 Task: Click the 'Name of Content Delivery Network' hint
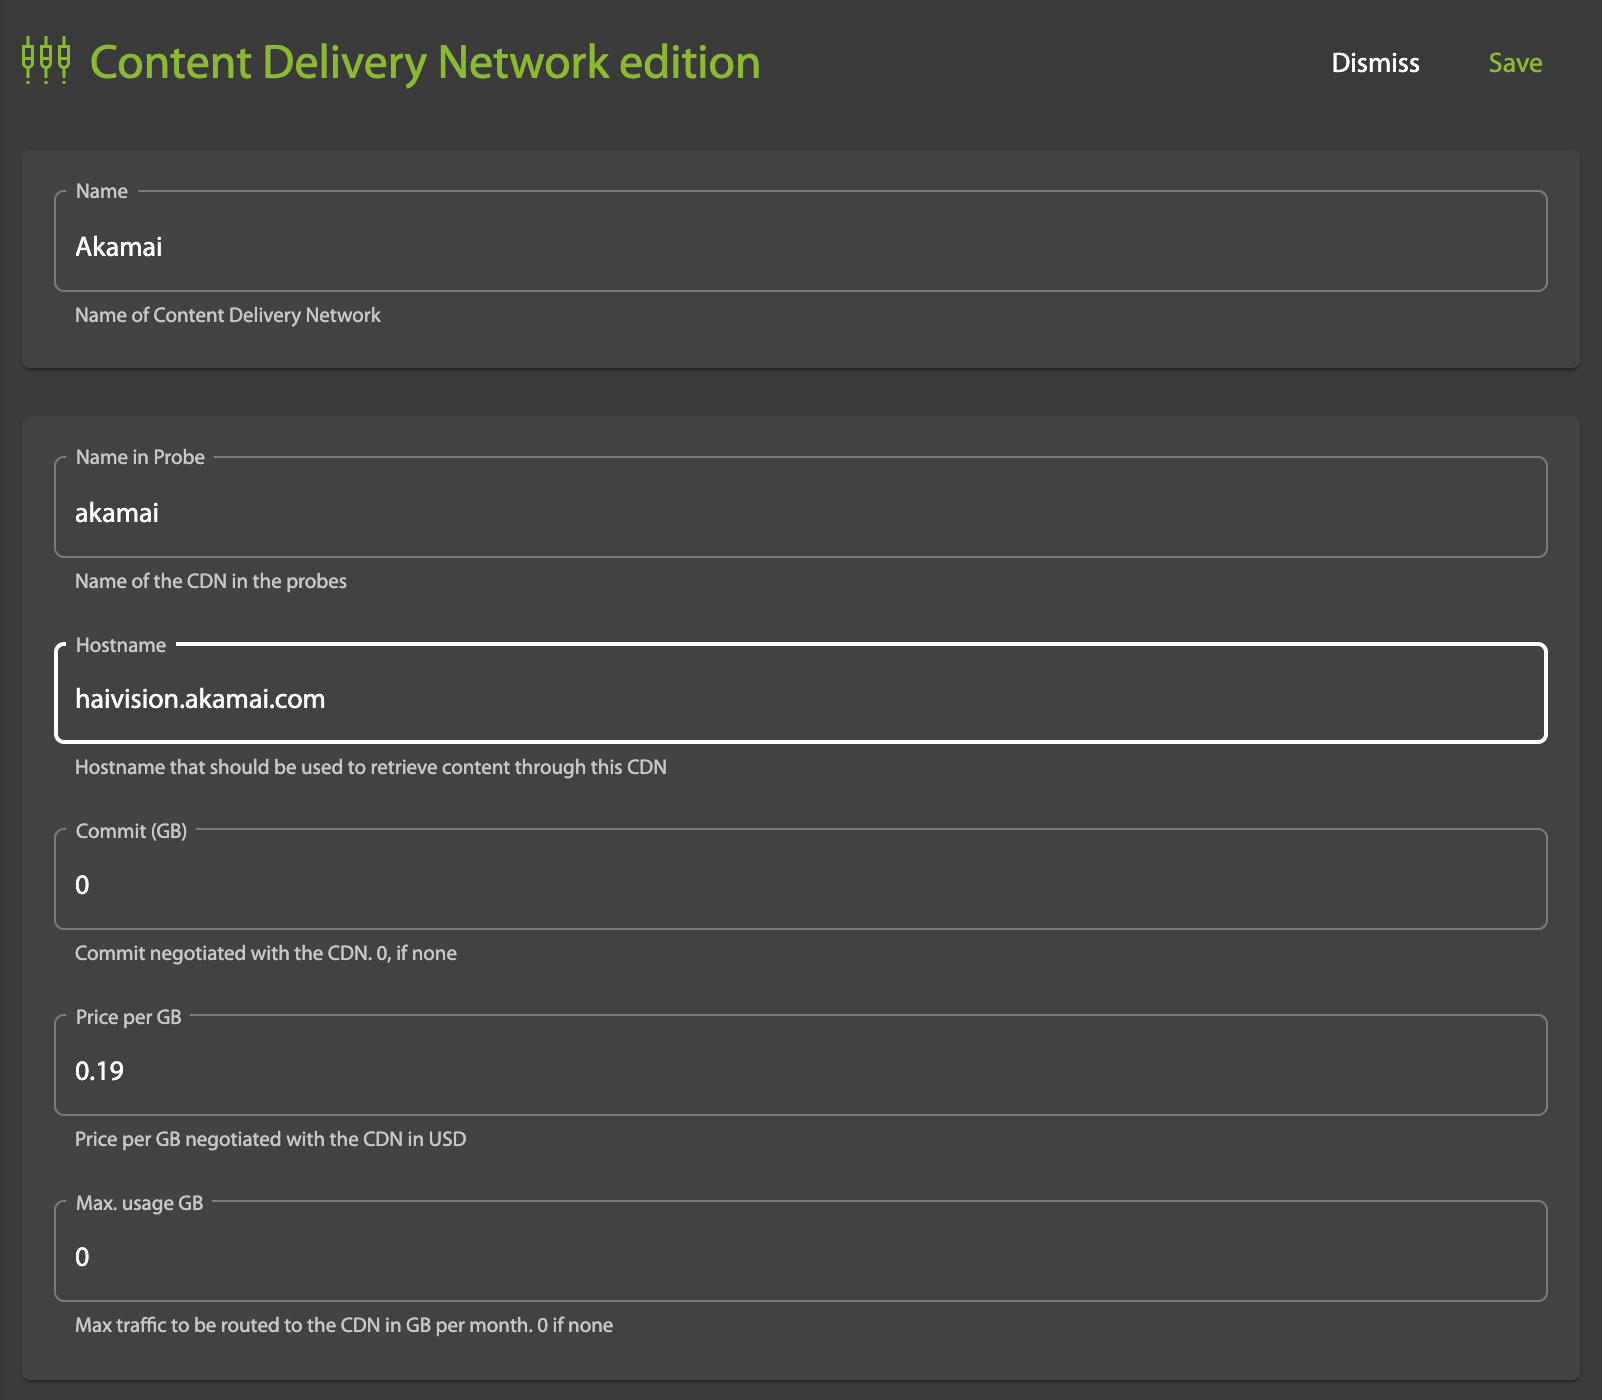(x=228, y=315)
